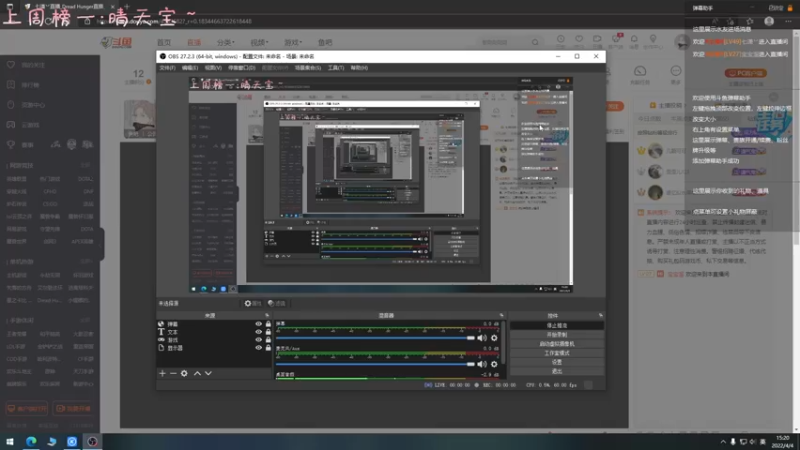Adjust 麦克风/Aux volume slider in mixer
Image resolution: width=800 pixels, height=450 pixels.
coord(375,364)
